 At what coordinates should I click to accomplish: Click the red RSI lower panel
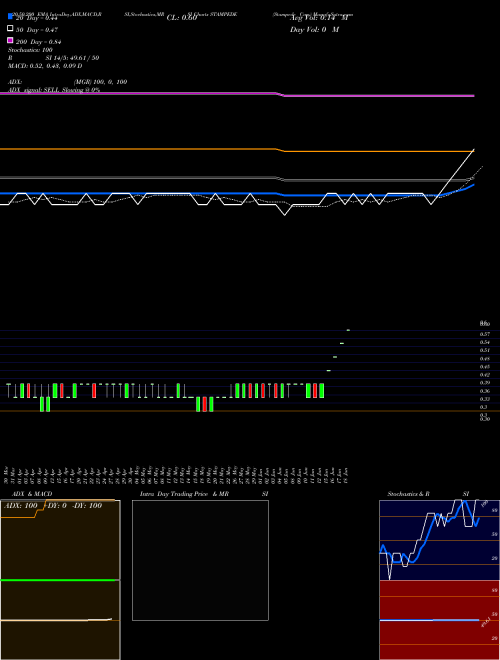pos(439,620)
